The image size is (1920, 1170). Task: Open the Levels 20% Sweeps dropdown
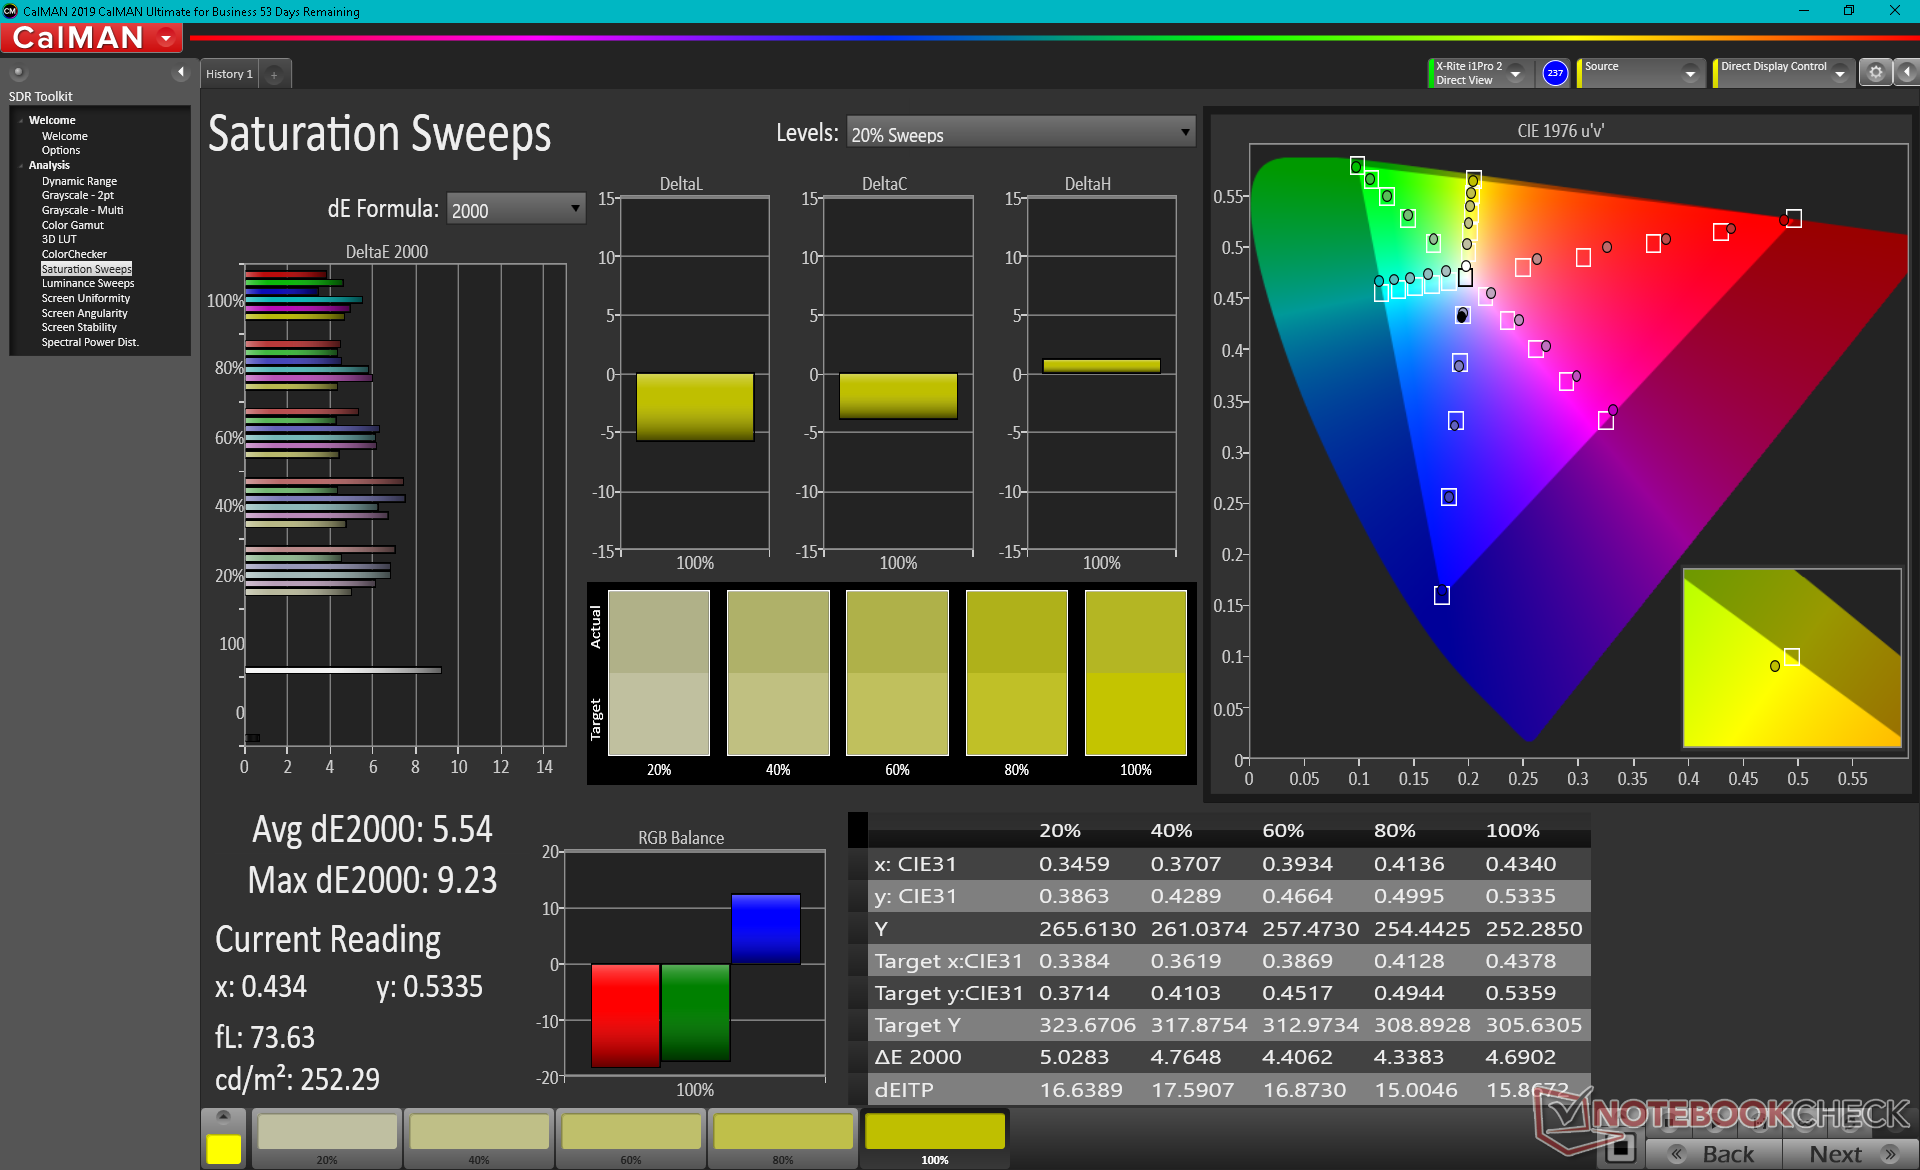coord(1021,133)
